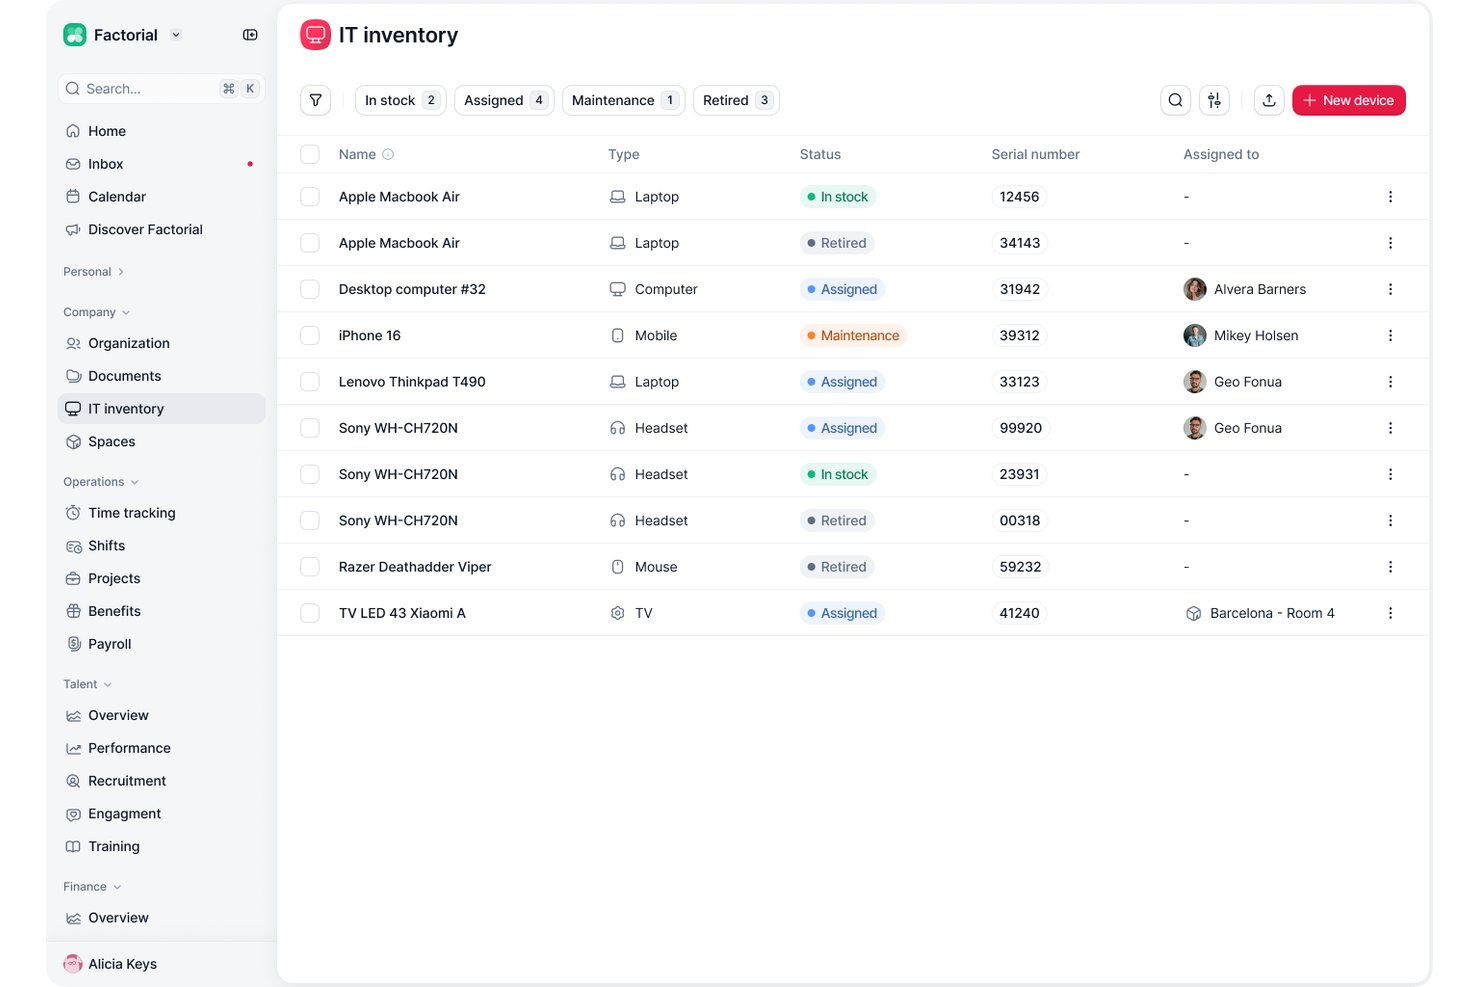Check the Apple Macbook Air In stock row

point(310,197)
